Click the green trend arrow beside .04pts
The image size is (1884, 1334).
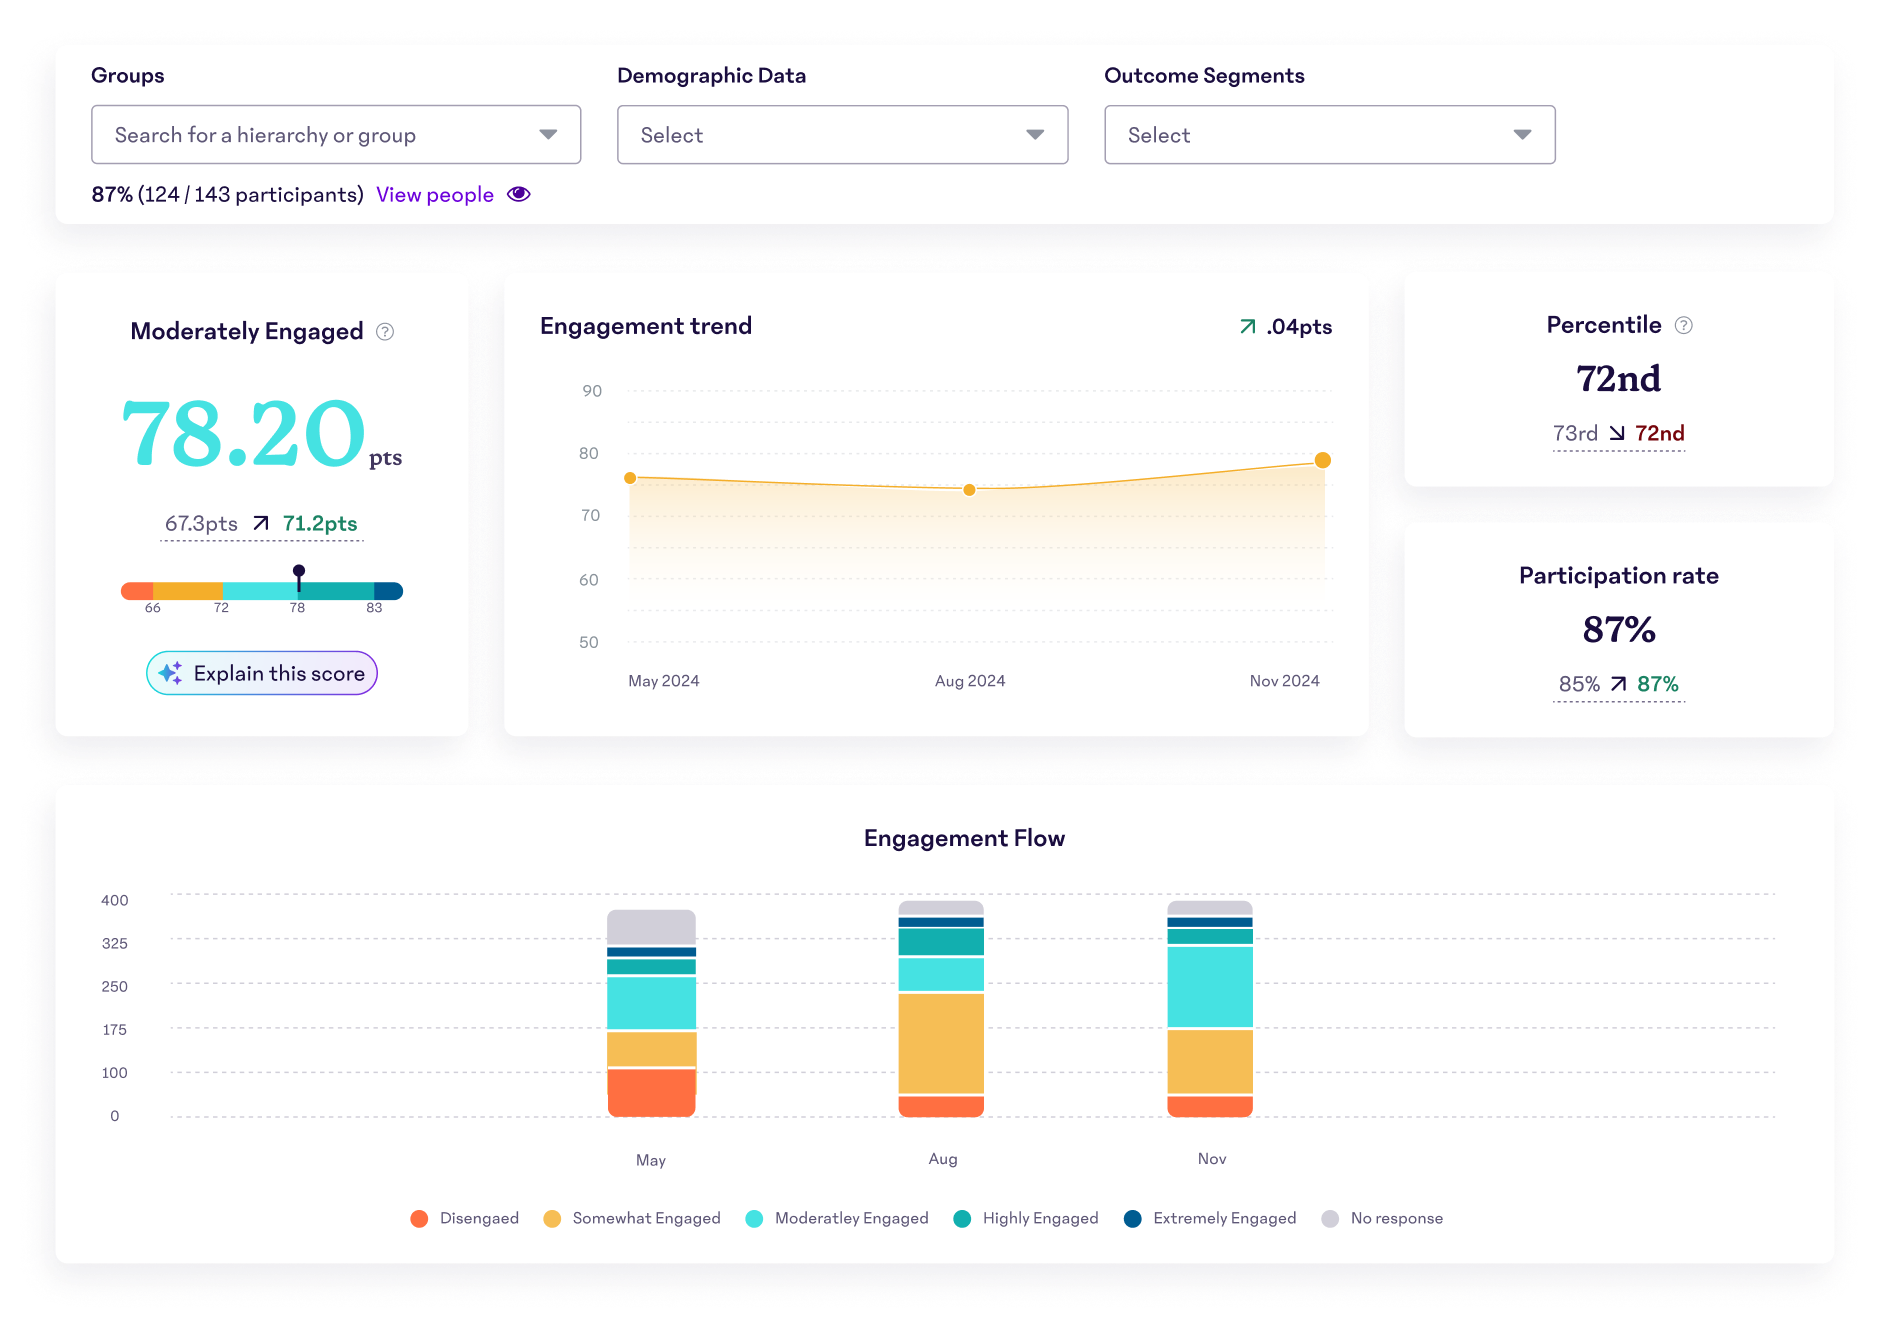click(x=1247, y=327)
